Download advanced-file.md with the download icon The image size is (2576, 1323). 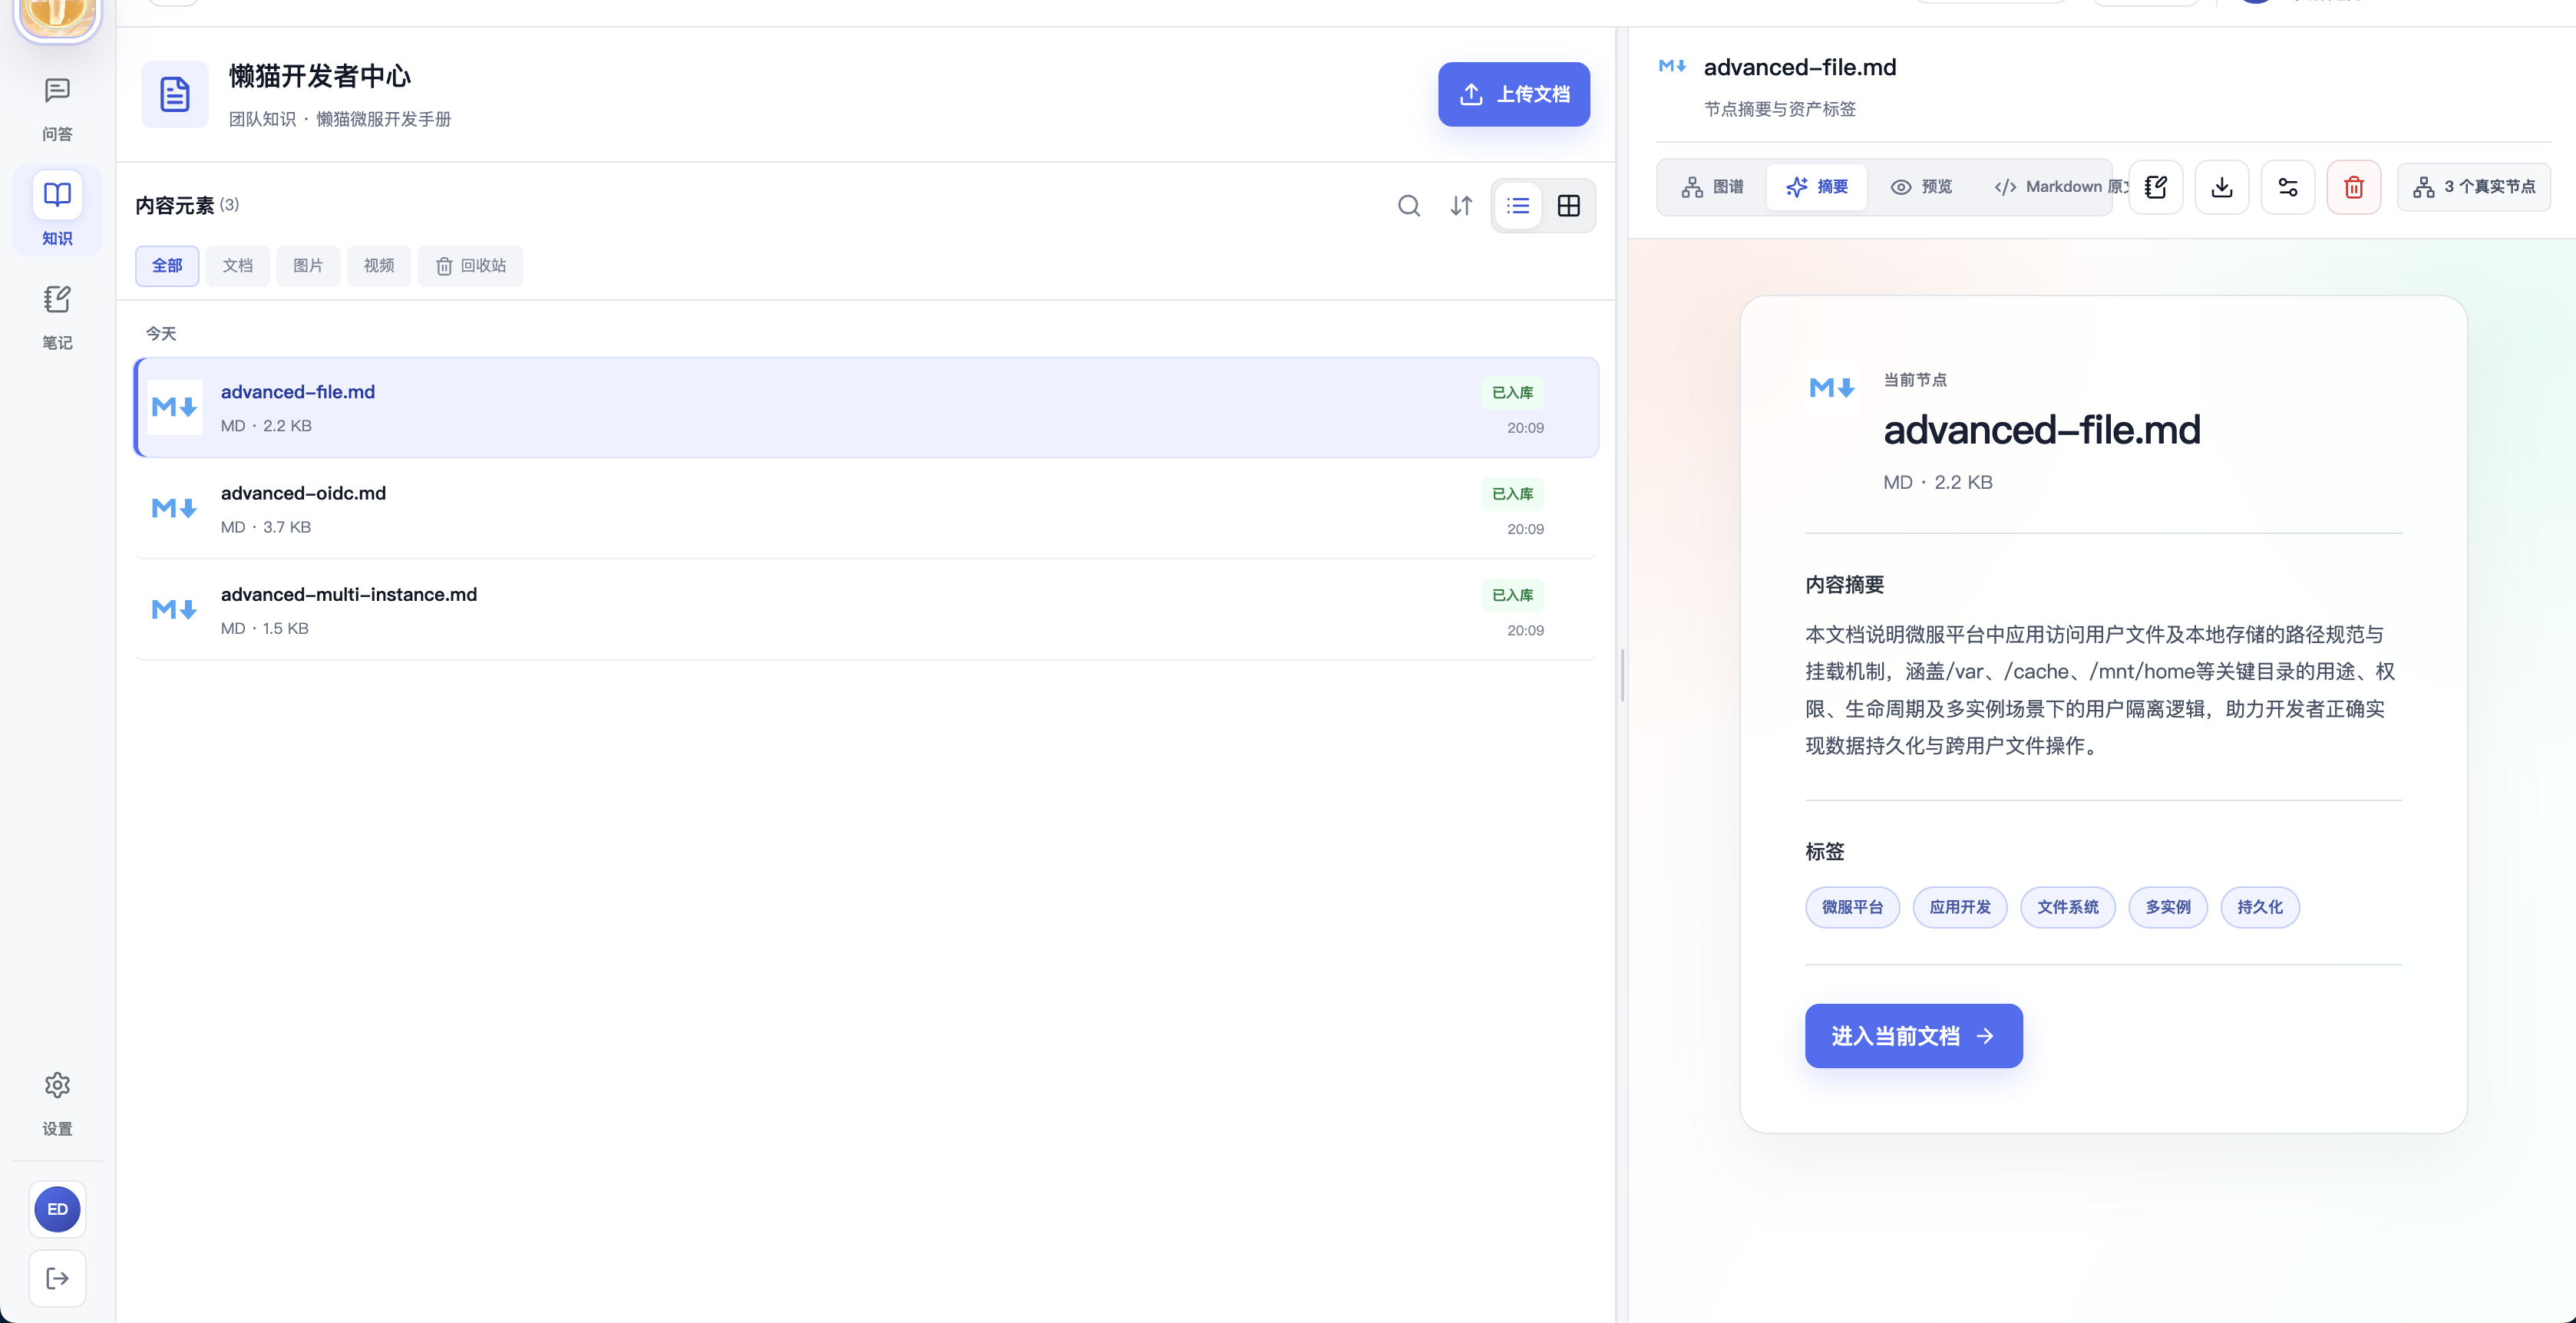click(2221, 187)
